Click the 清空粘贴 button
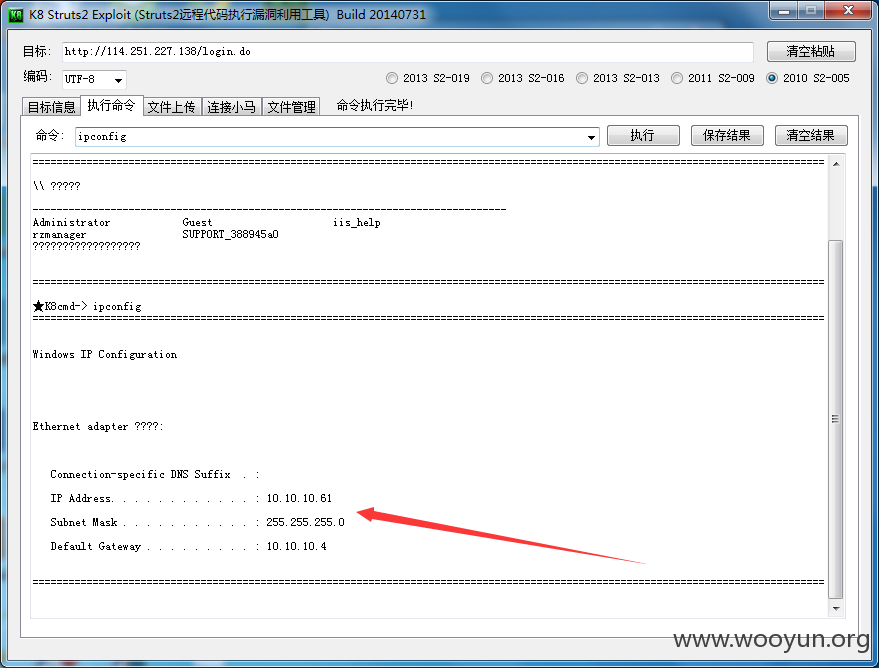Viewport: 879px width, 668px height. [811, 51]
